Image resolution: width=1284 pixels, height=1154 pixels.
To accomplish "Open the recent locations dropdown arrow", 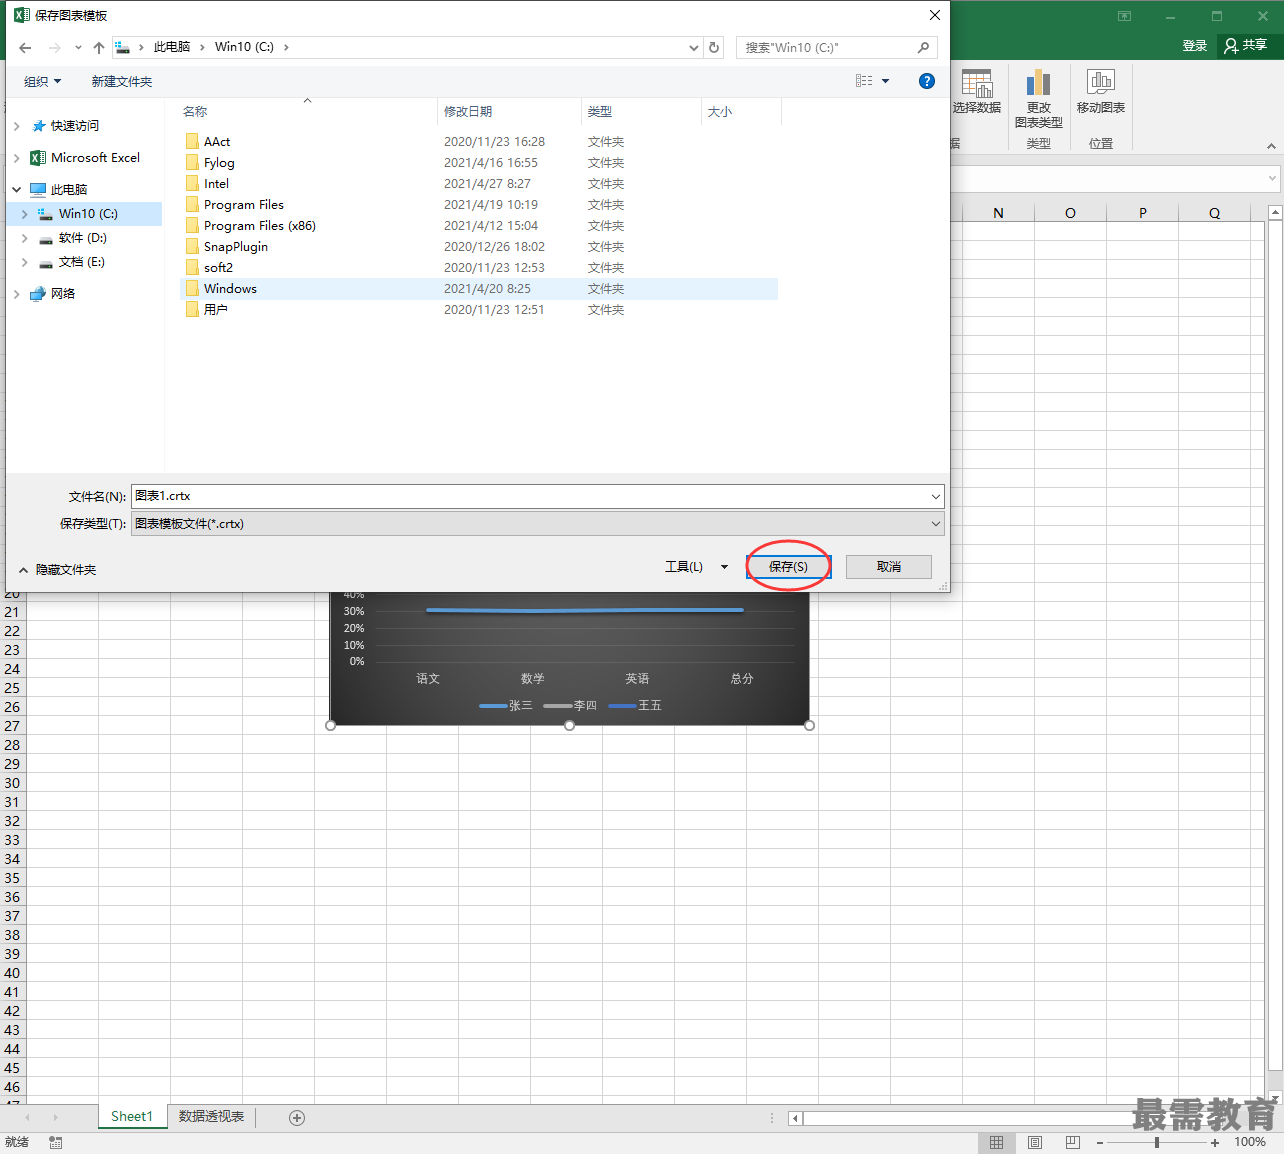I will click(x=78, y=47).
